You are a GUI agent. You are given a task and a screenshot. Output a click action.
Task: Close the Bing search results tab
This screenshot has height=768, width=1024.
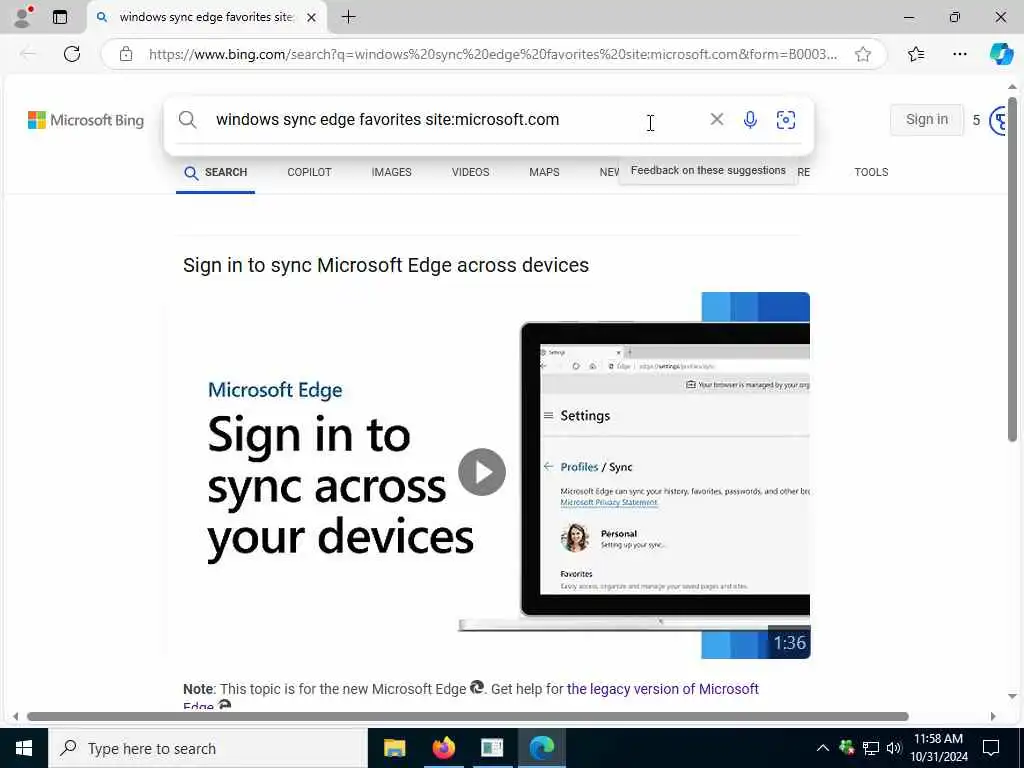(312, 18)
